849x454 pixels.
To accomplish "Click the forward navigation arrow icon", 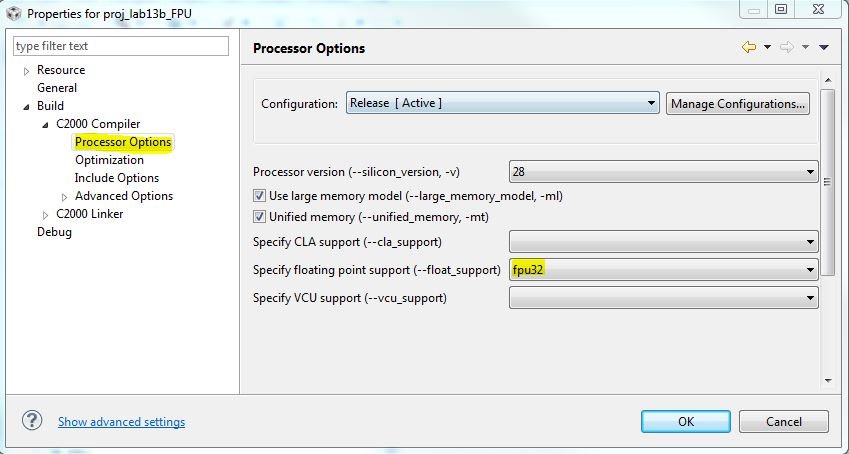I will [786, 47].
